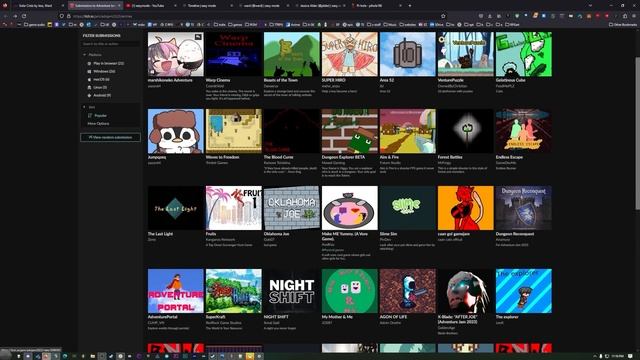Open the NIGHT SHIFT thumbnail
Image resolution: width=640 pixels, height=360 pixels.
coord(292,291)
